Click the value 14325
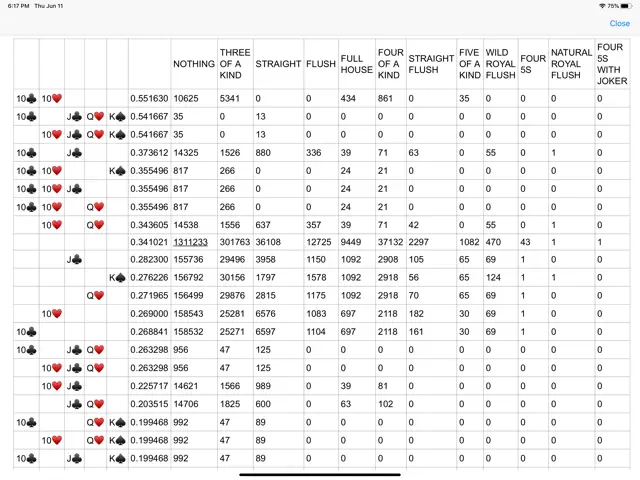This screenshot has width=640, height=480. [186, 153]
